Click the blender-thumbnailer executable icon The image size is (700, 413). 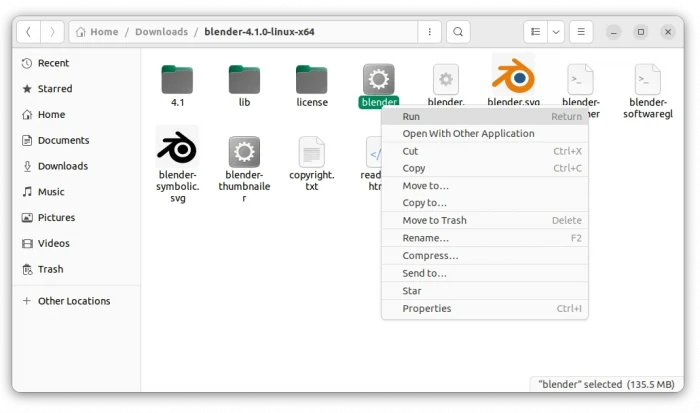coord(245,152)
